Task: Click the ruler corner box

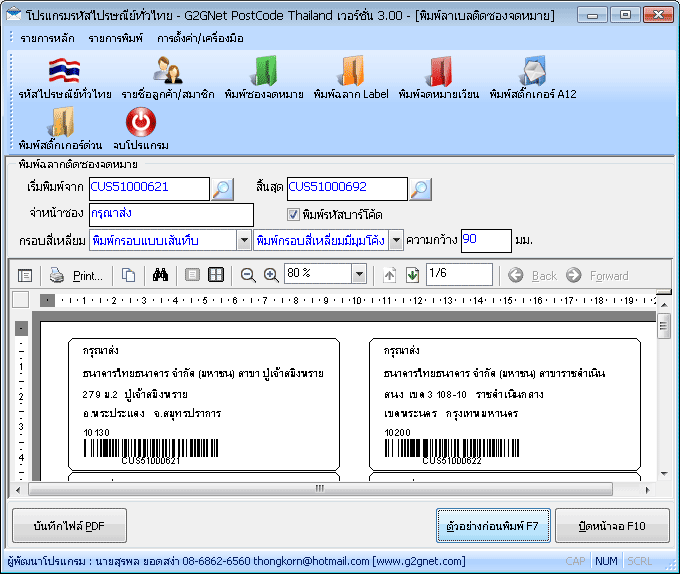Action: pos(21,300)
